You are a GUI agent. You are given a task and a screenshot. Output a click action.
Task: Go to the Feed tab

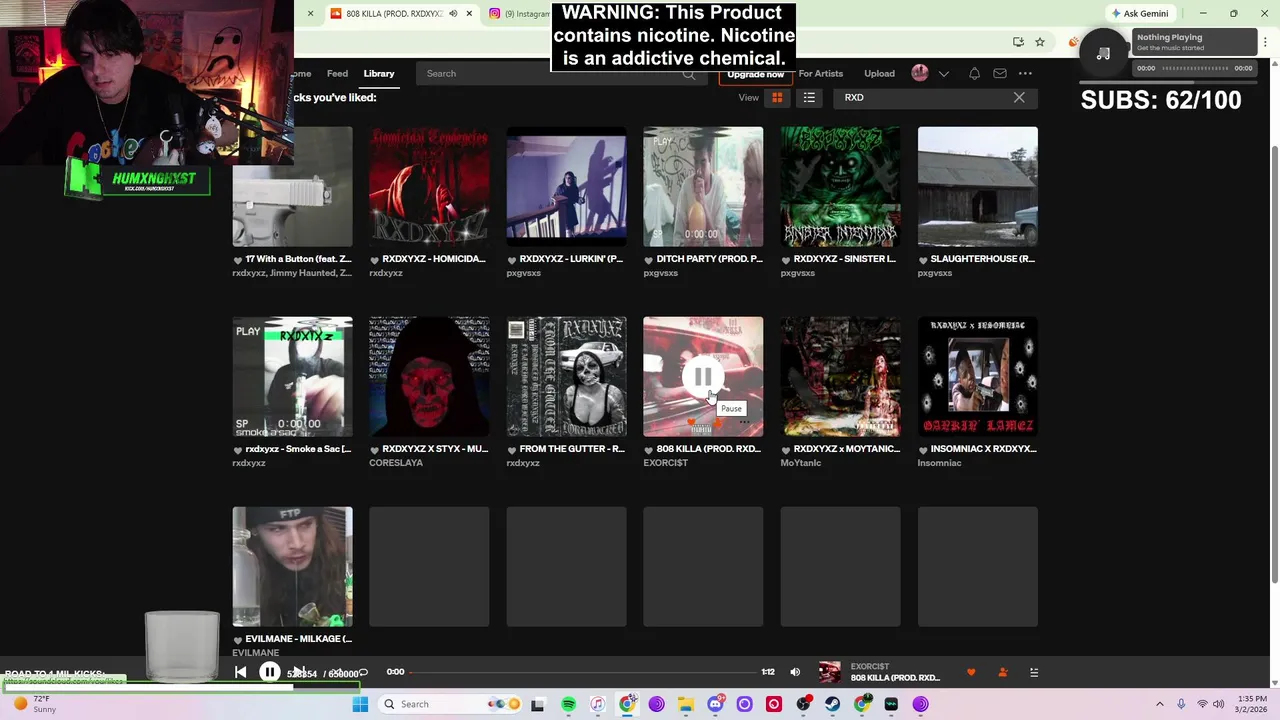pos(337,73)
